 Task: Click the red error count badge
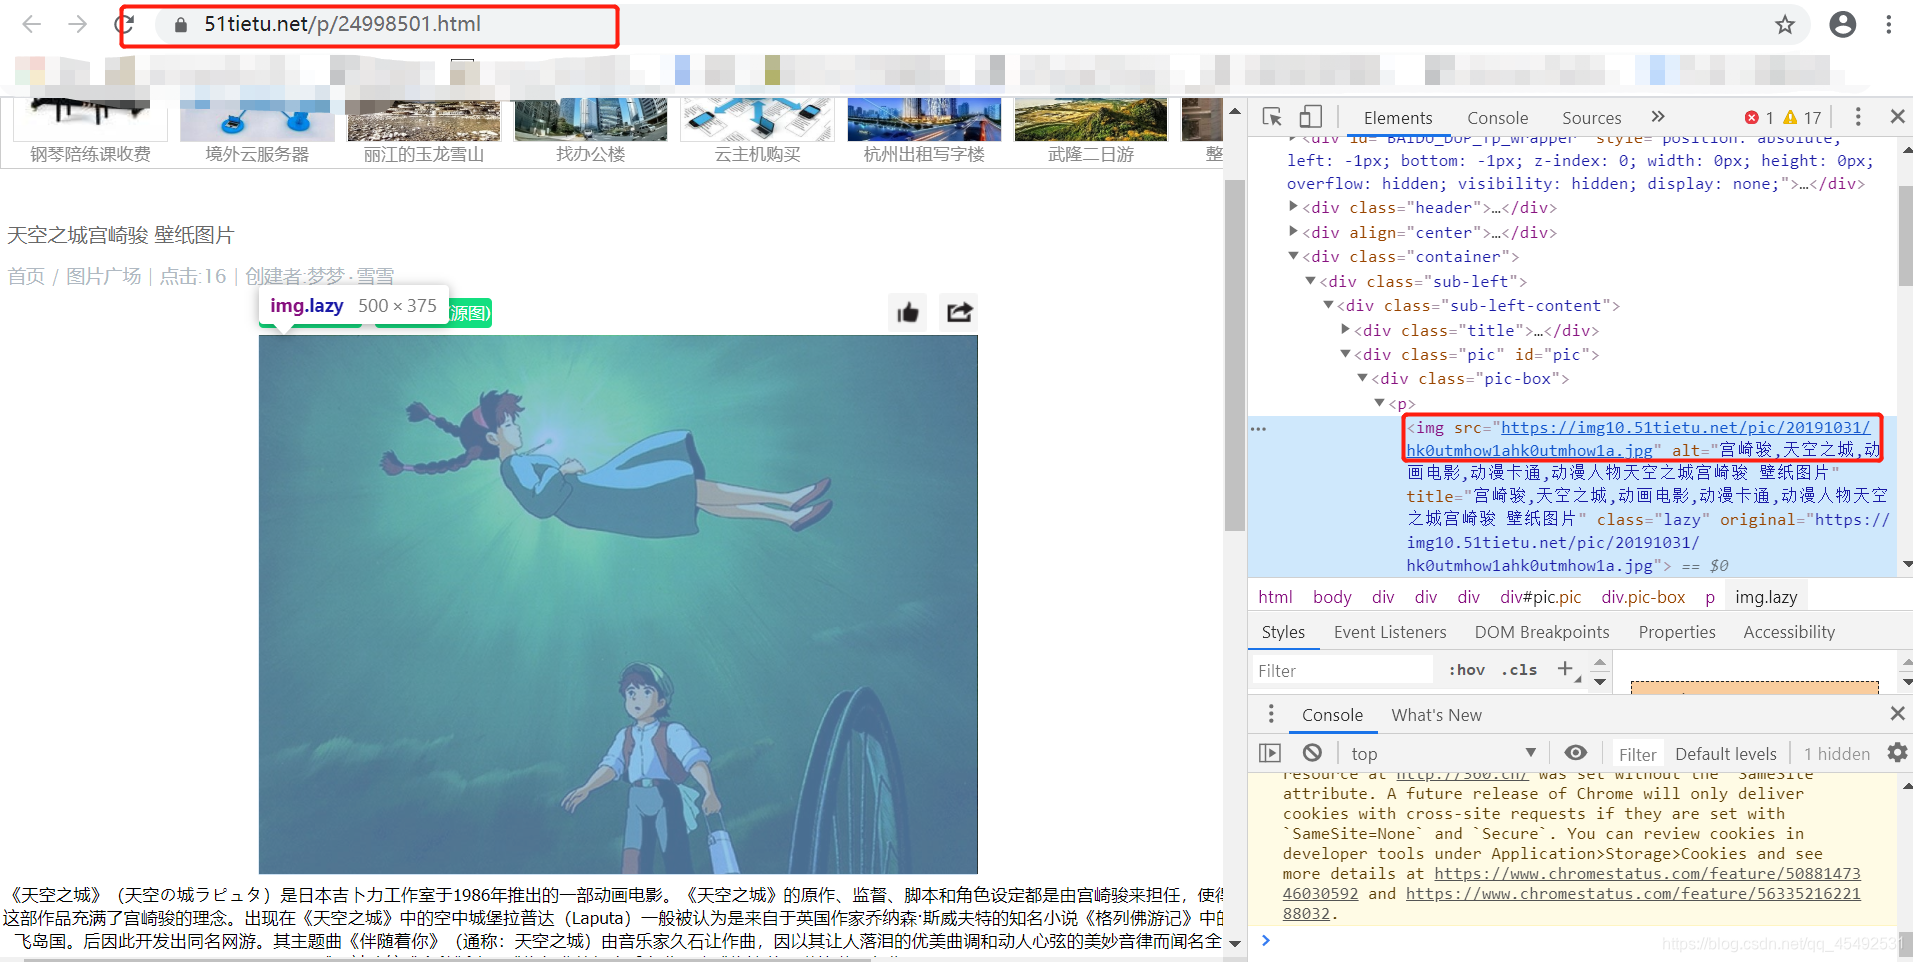[x=1759, y=117]
